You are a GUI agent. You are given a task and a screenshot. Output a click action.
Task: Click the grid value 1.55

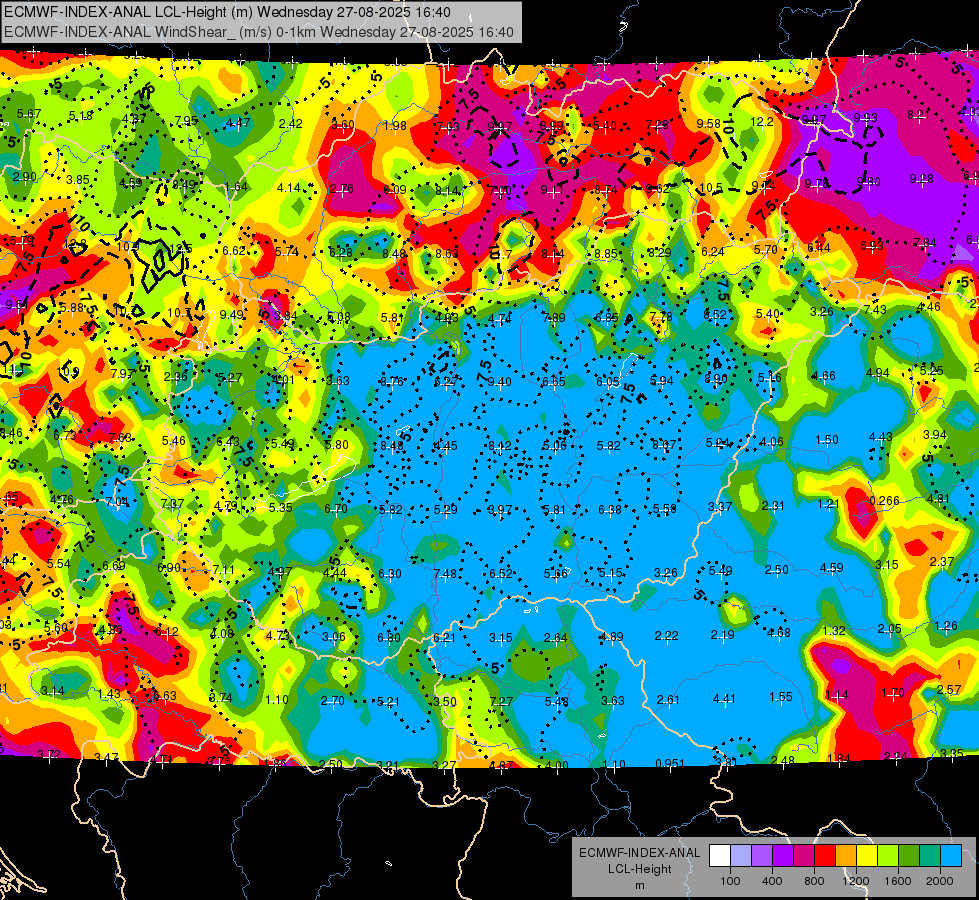click(780, 697)
